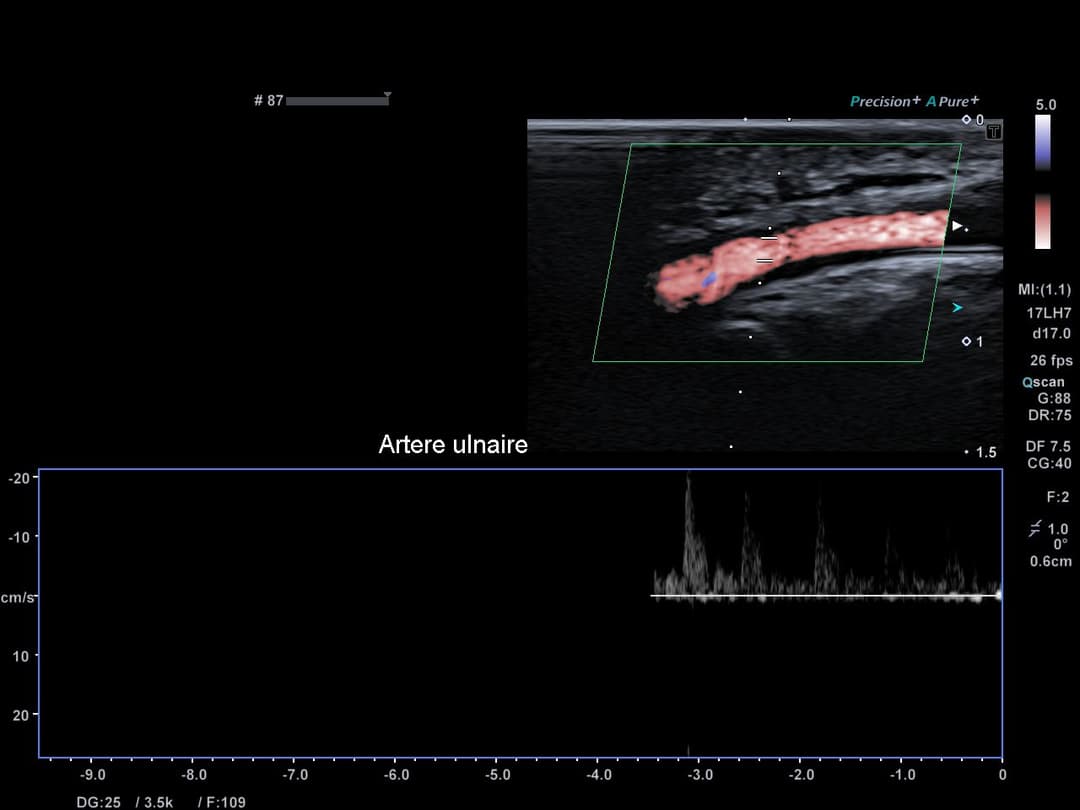Click the Doppler angle icon beside 1.0

[x=1034, y=529]
